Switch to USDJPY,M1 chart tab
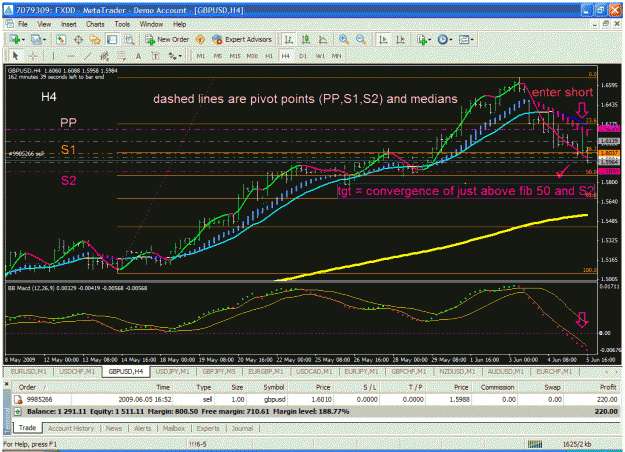The width and height of the screenshot is (625, 452). 172,371
